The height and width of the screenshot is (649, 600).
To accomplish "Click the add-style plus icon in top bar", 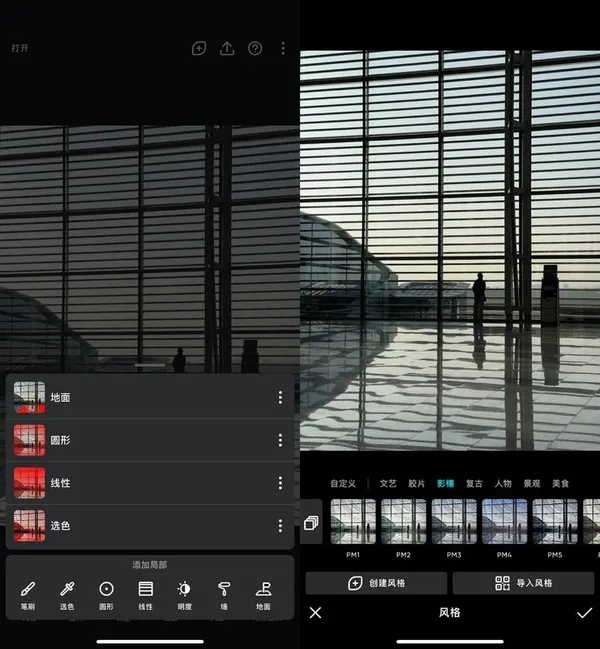I will pos(199,48).
